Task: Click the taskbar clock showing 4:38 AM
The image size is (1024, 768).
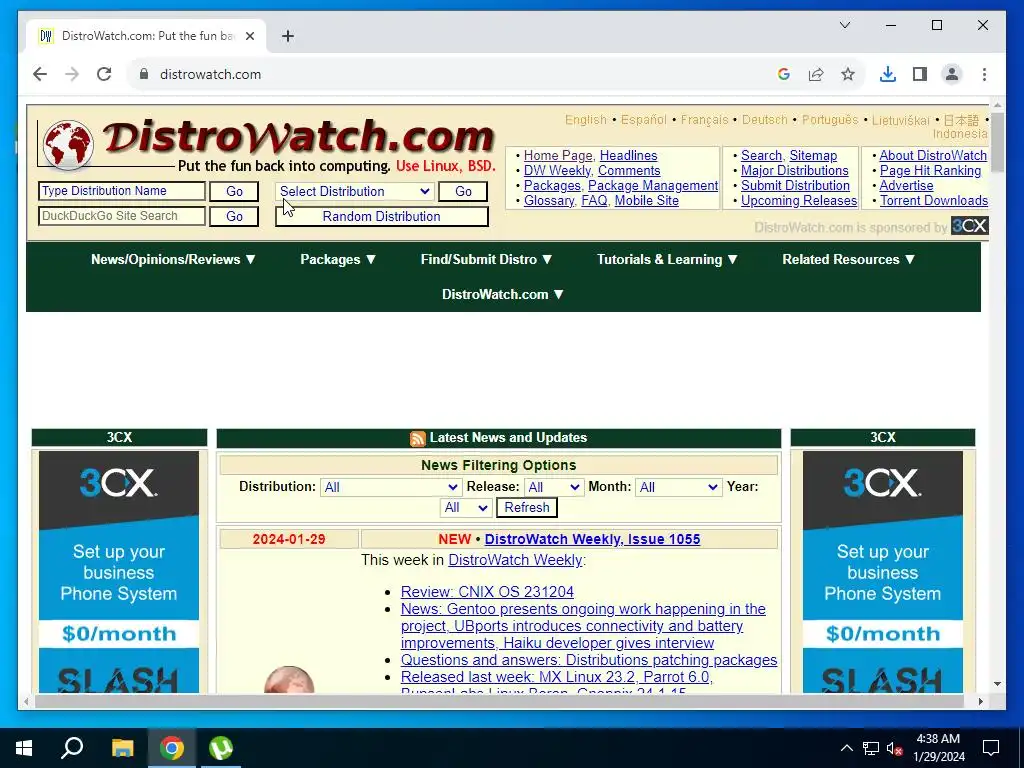Action: click(x=938, y=748)
